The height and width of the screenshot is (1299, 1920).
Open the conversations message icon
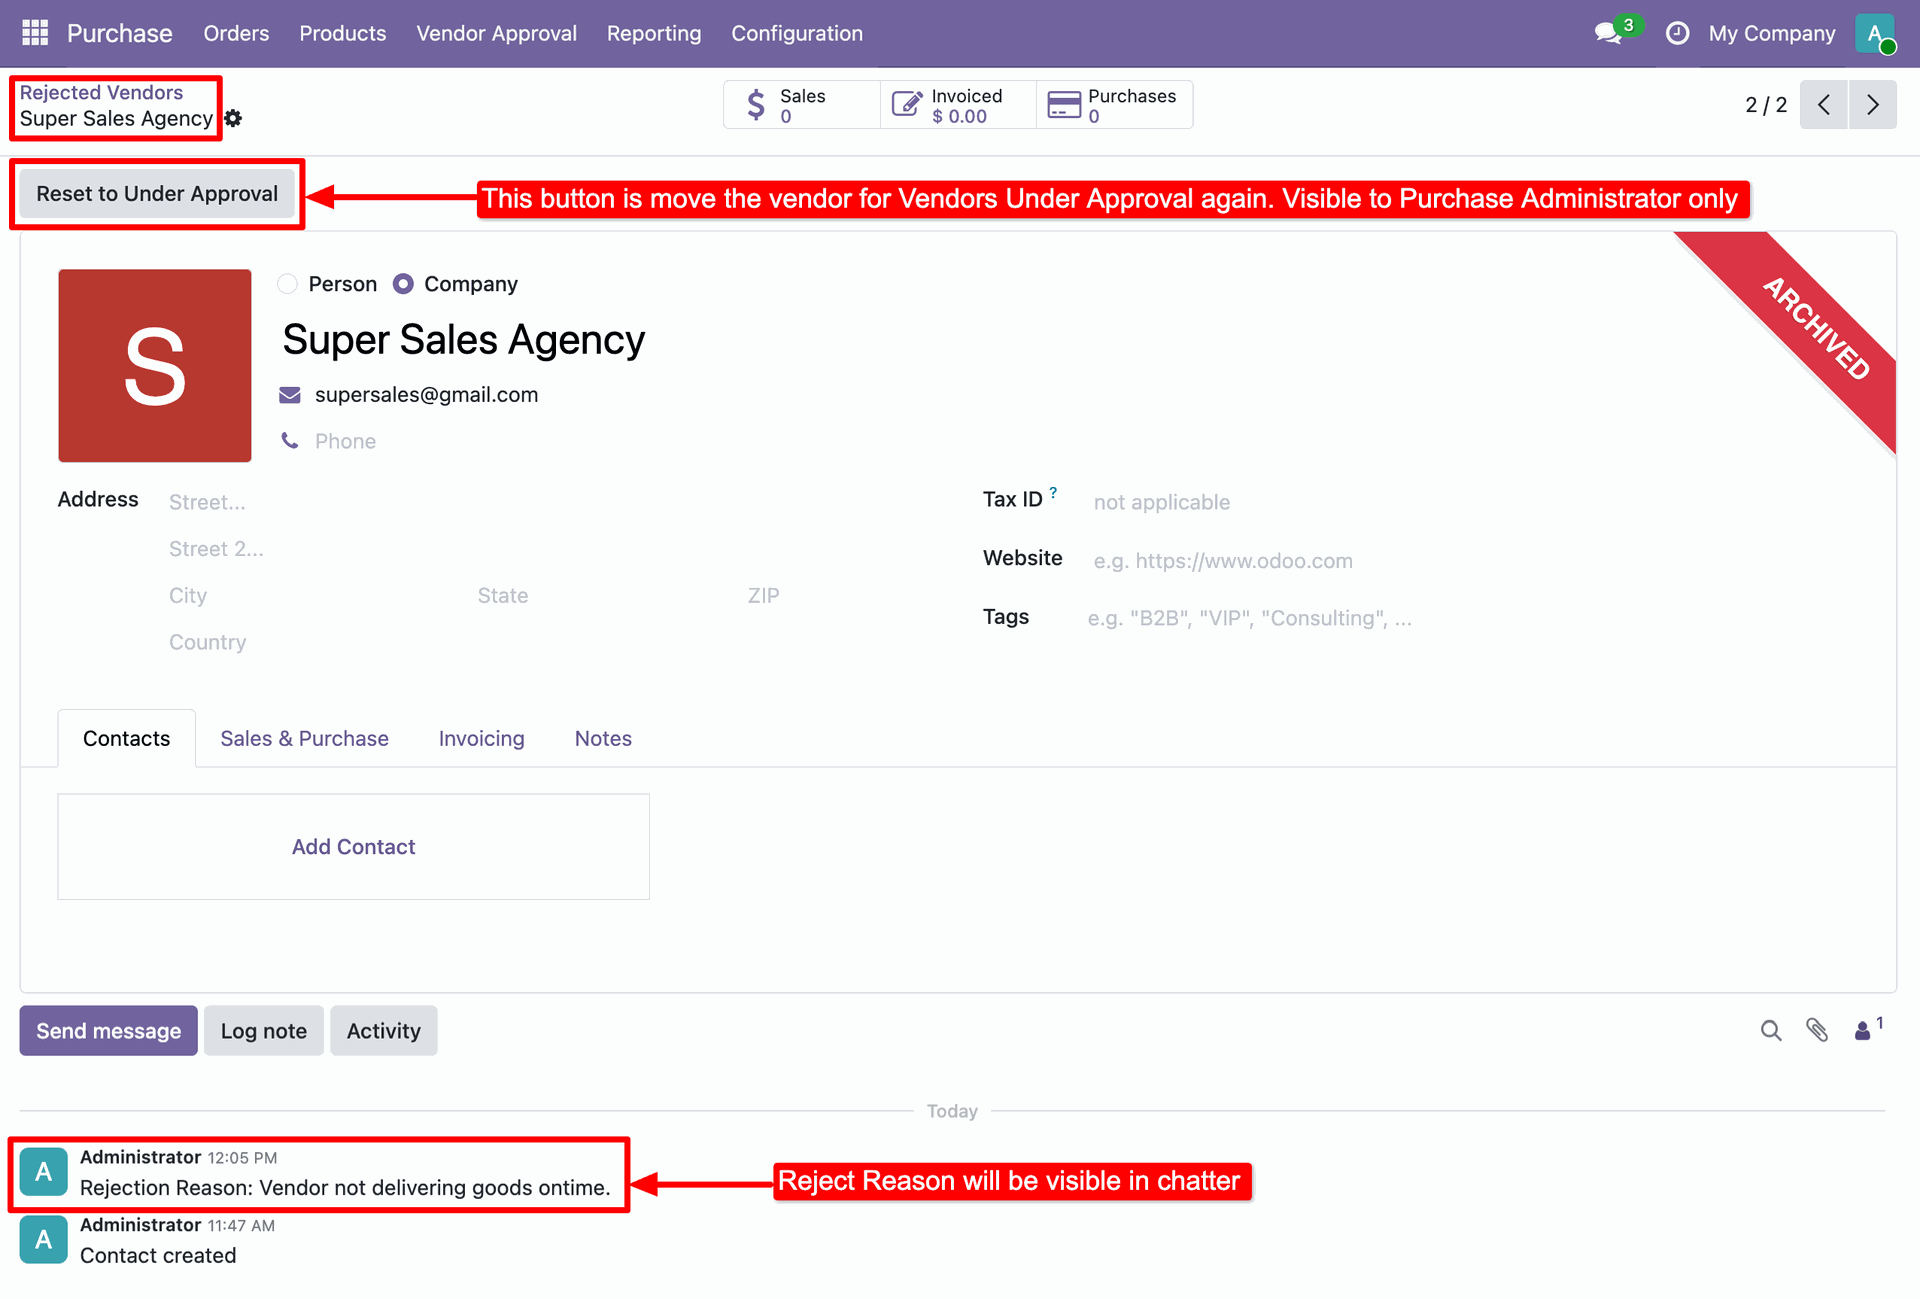(1608, 33)
